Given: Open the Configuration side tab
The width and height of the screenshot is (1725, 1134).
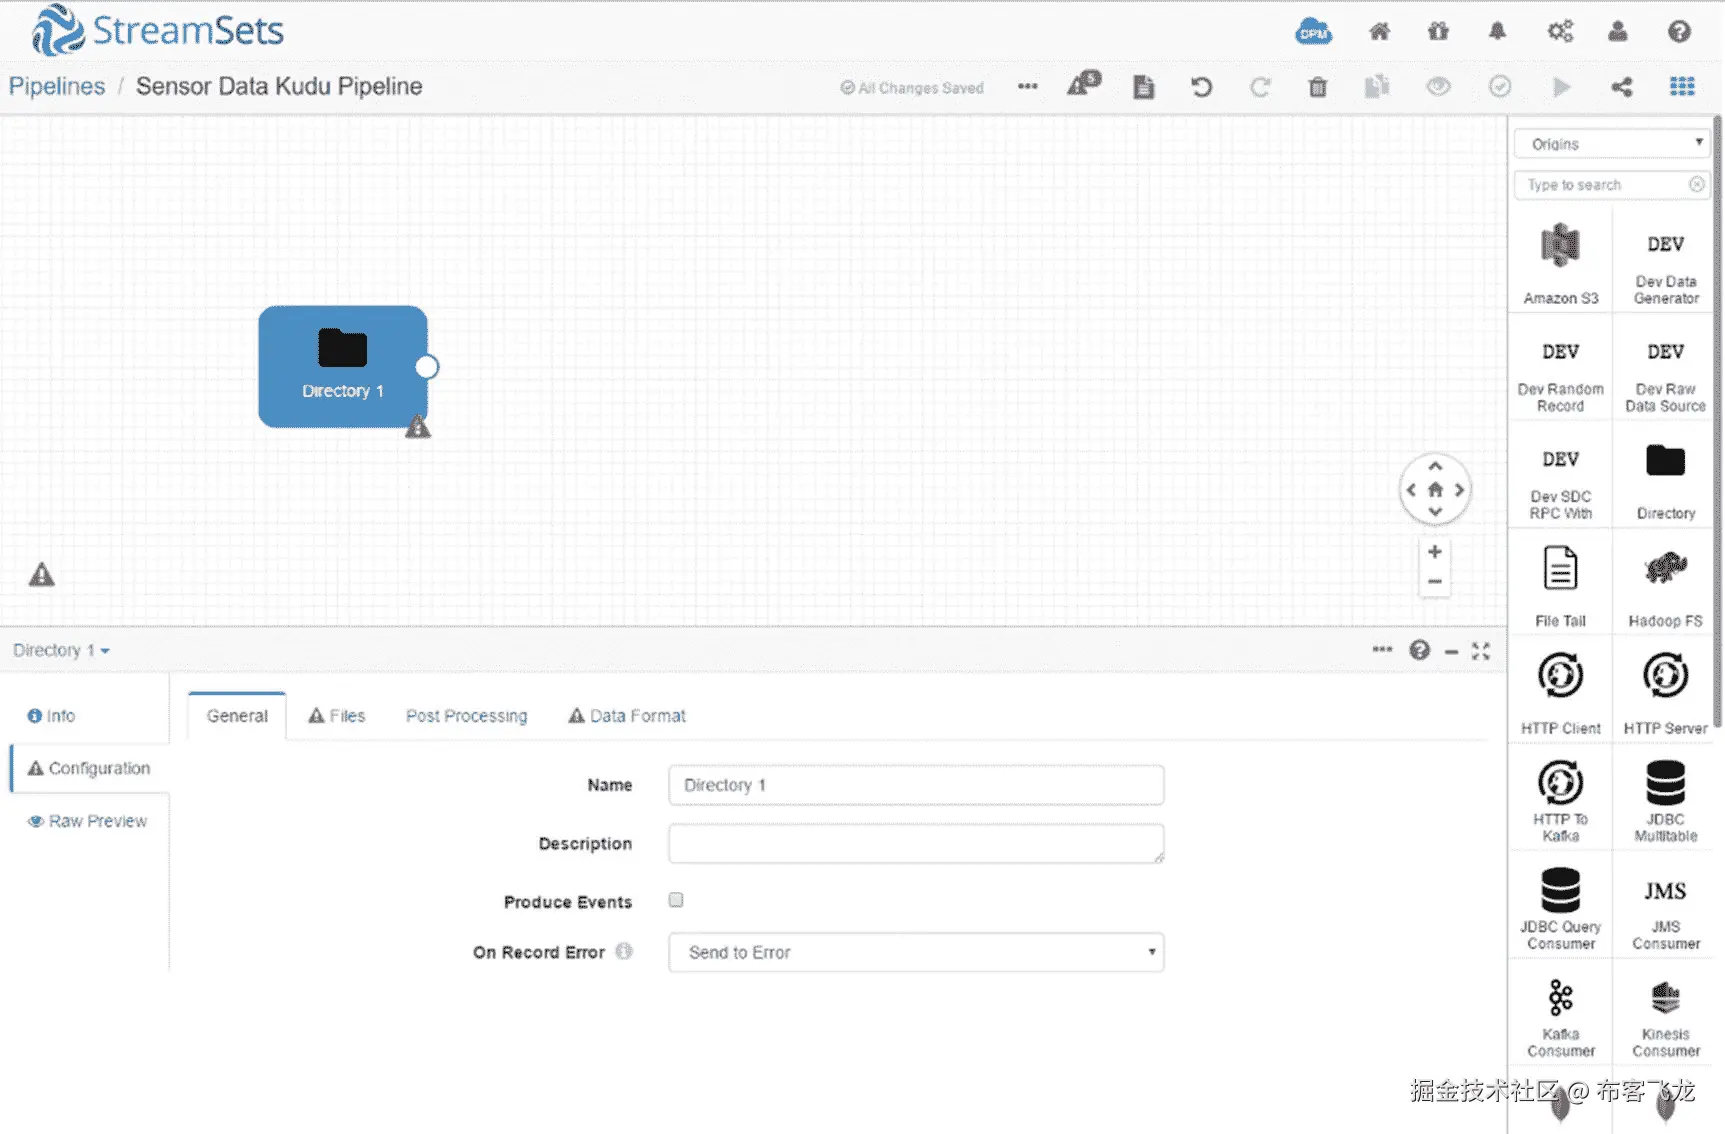Looking at the screenshot, I should (89, 768).
